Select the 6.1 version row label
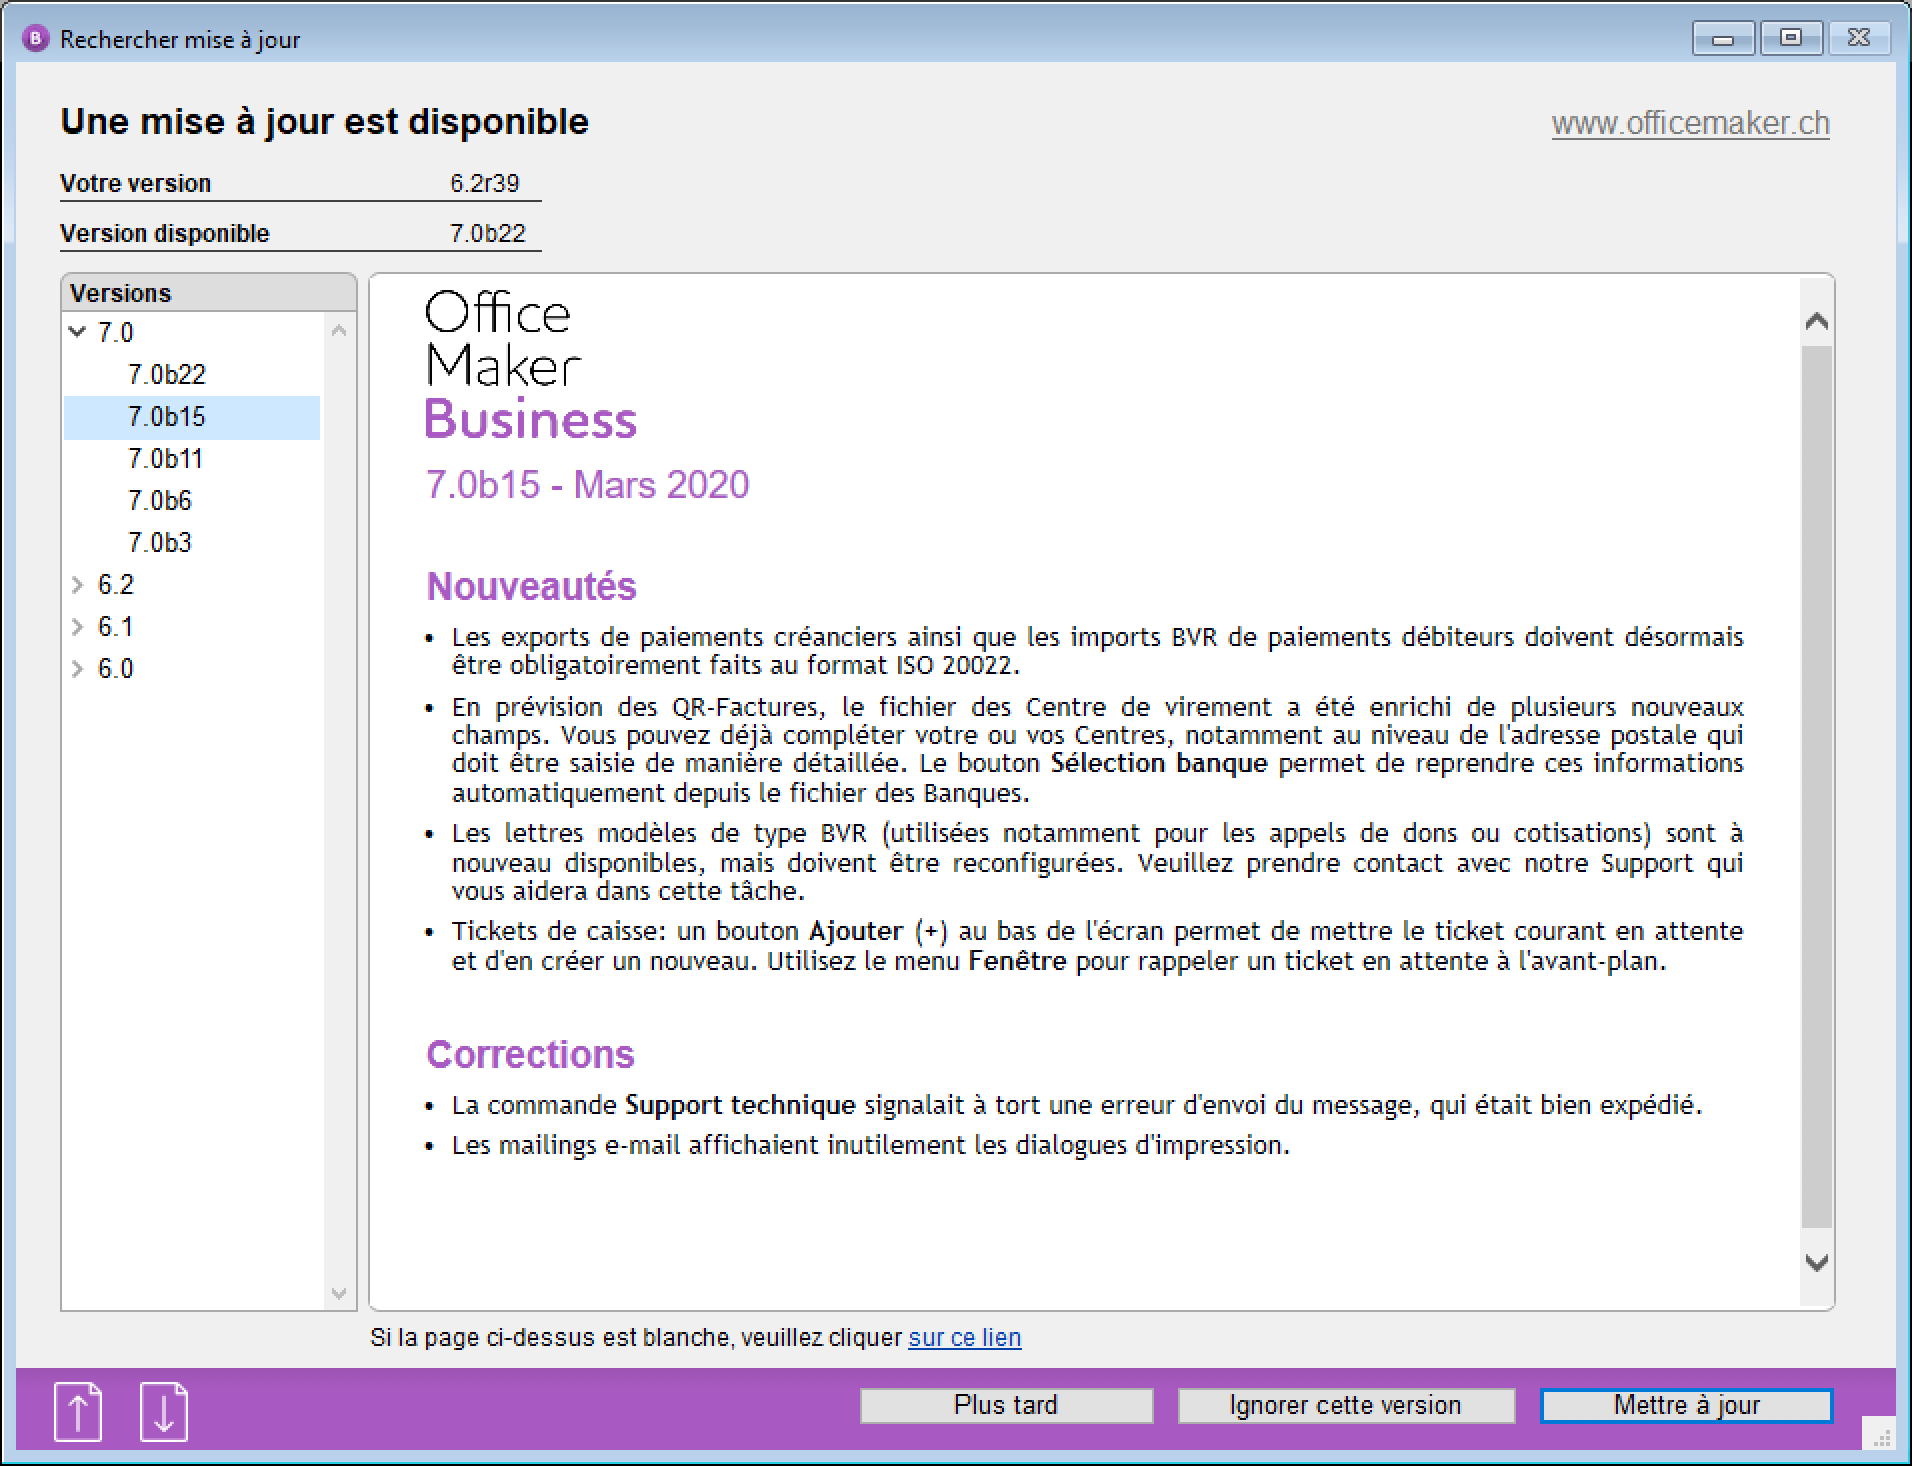Image resolution: width=1912 pixels, height=1466 pixels. pos(115,626)
